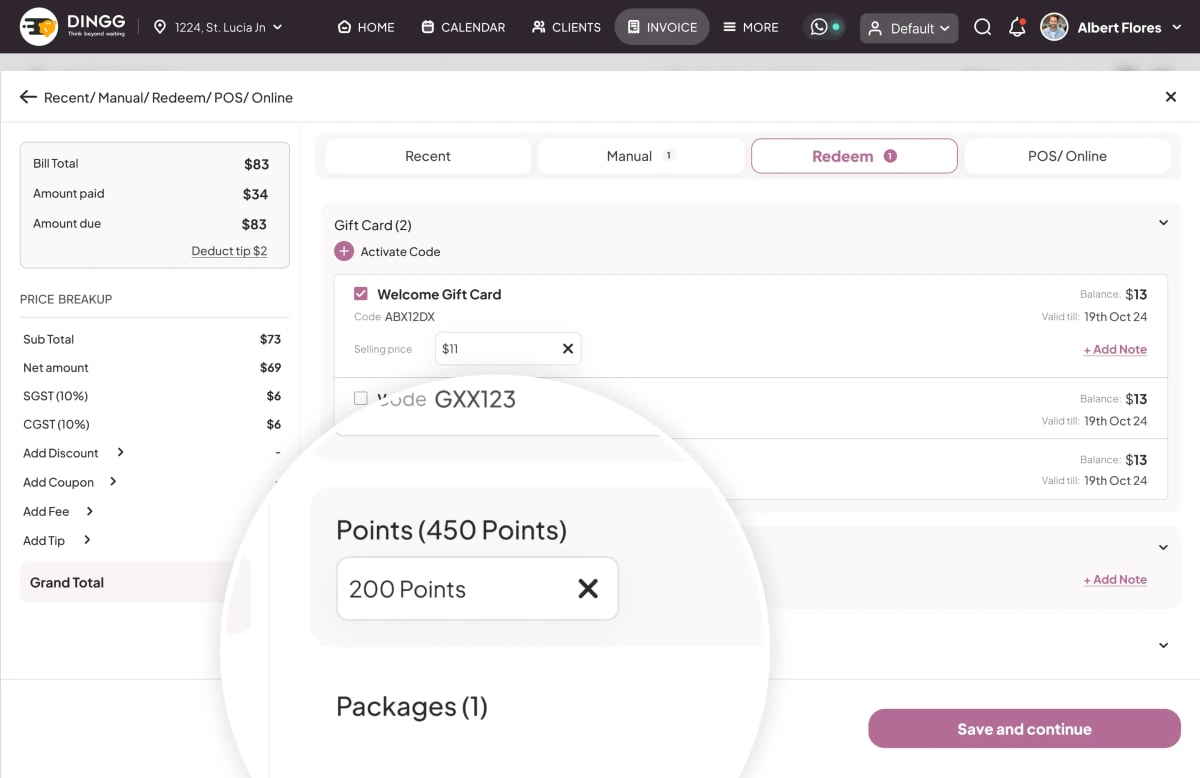
Task: Go to the HOME menu
Action: [366, 27]
